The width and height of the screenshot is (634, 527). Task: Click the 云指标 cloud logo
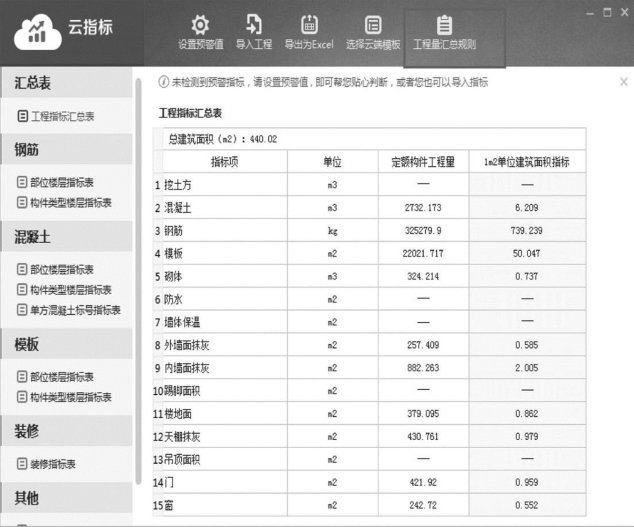click(38, 32)
